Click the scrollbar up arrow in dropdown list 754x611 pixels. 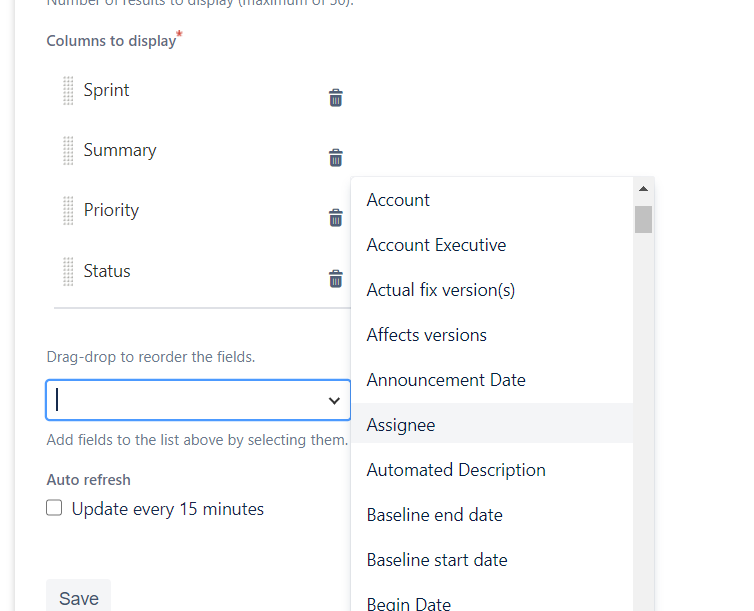tap(643, 189)
